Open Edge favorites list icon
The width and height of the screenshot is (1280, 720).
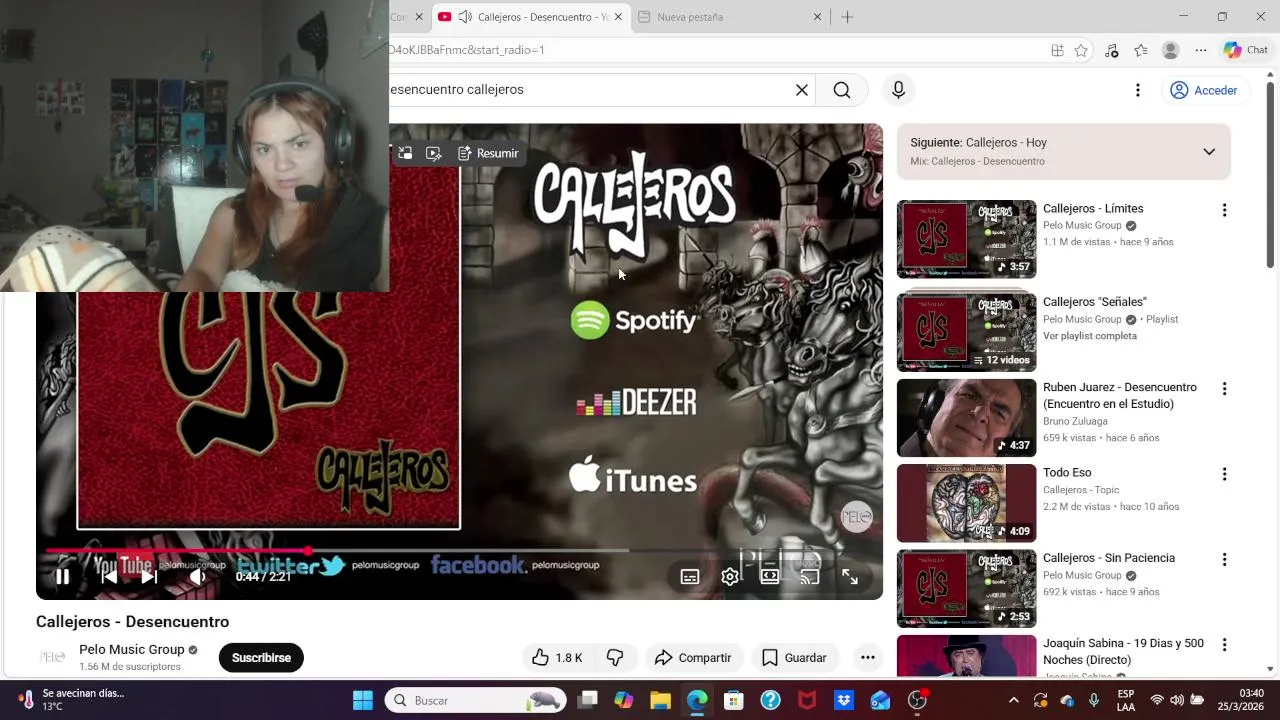(1141, 50)
